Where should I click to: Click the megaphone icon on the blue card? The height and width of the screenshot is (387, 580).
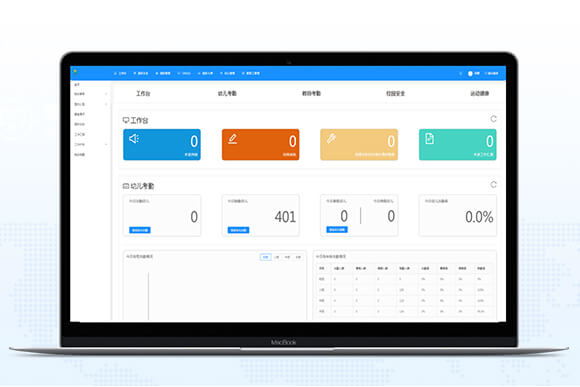[x=134, y=139]
